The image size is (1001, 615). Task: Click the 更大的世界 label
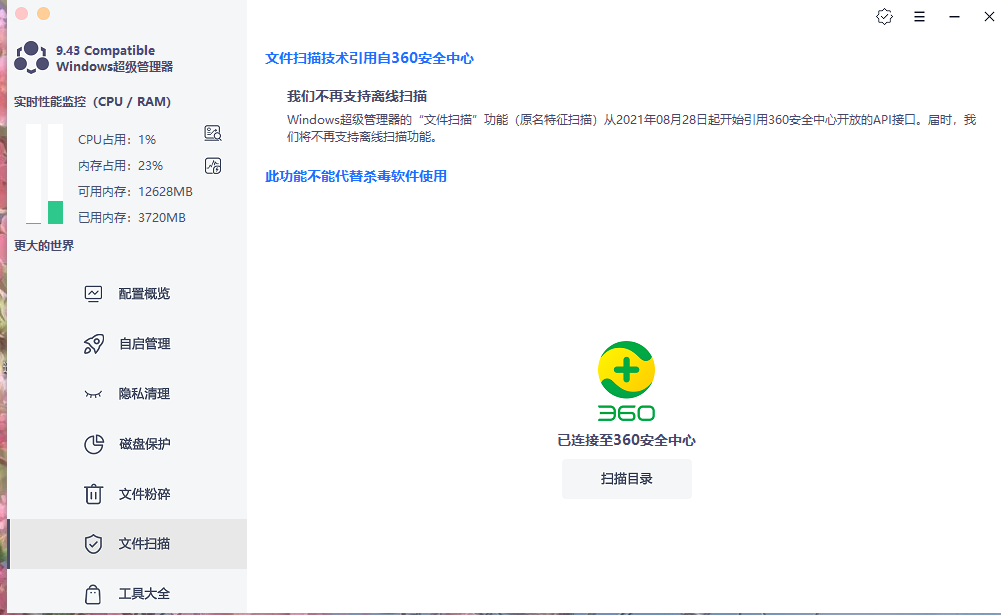pyautogui.click(x=44, y=246)
